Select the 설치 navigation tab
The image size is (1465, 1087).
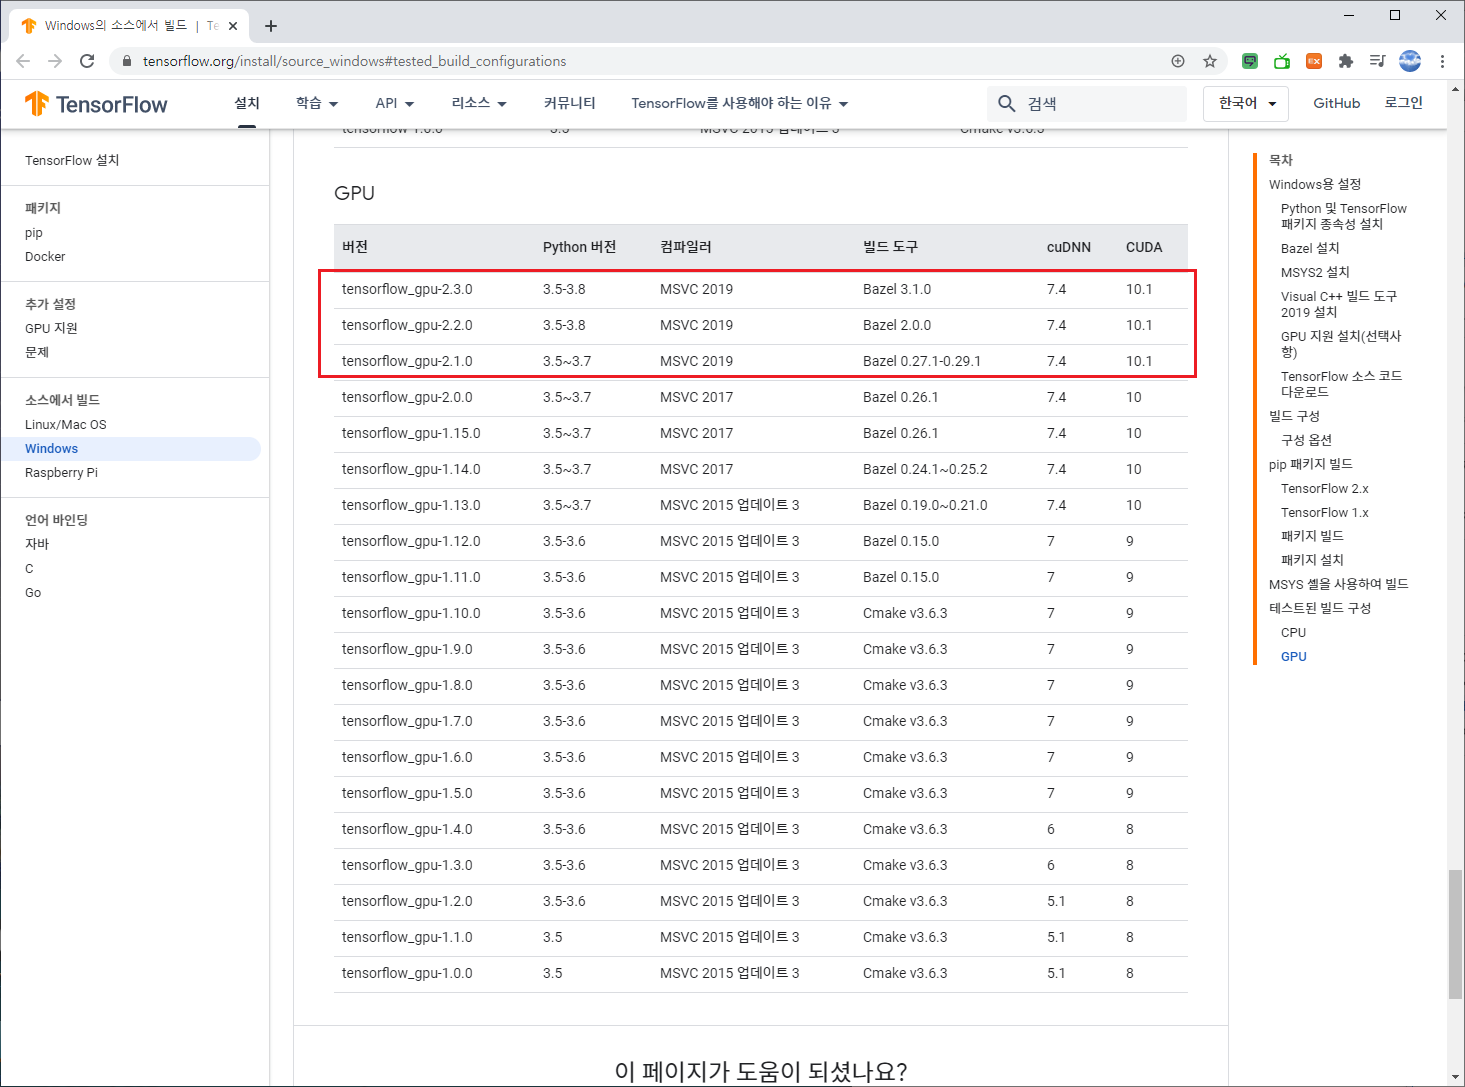247,103
